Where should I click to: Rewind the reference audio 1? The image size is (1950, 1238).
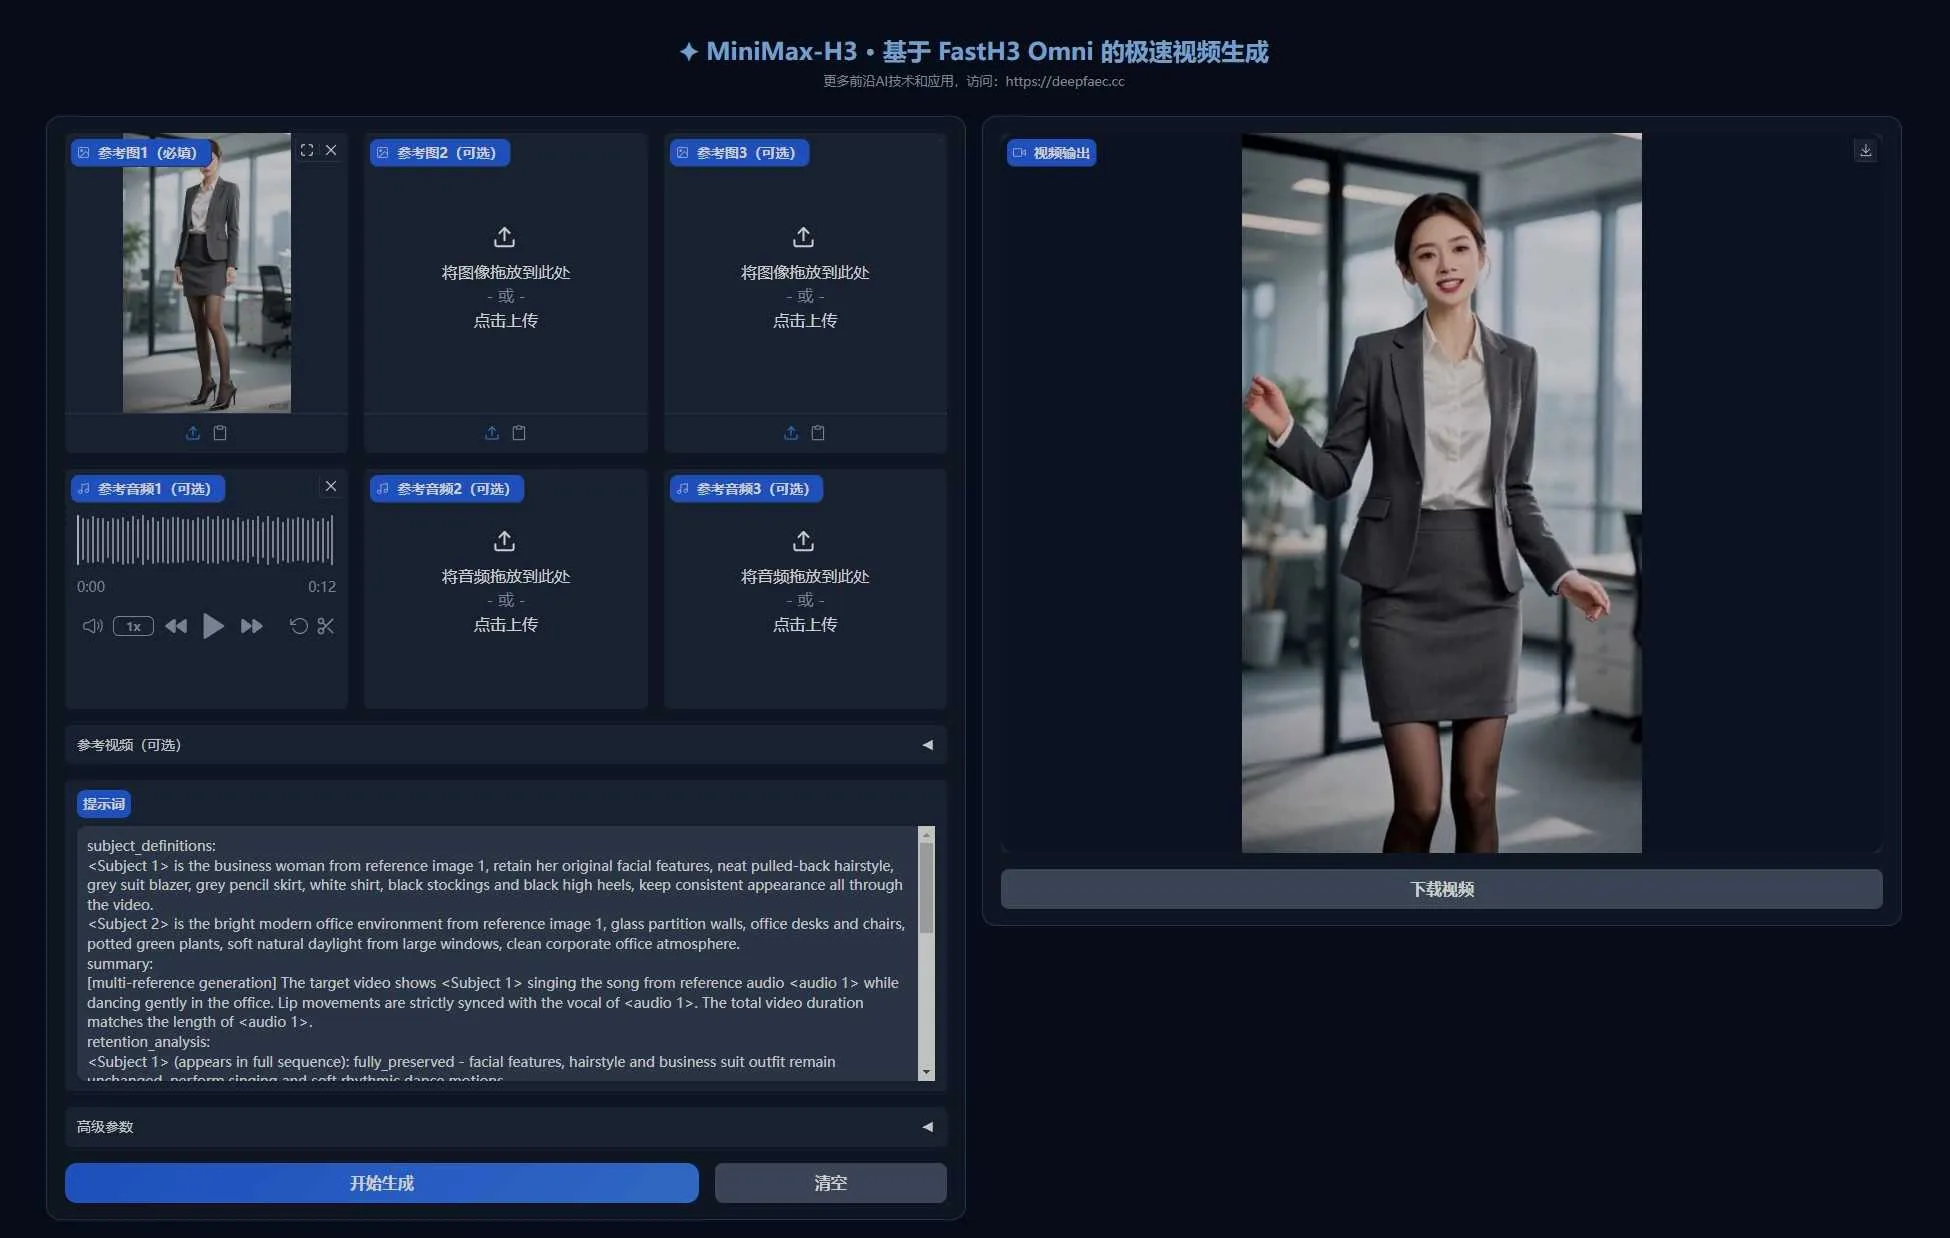[176, 626]
